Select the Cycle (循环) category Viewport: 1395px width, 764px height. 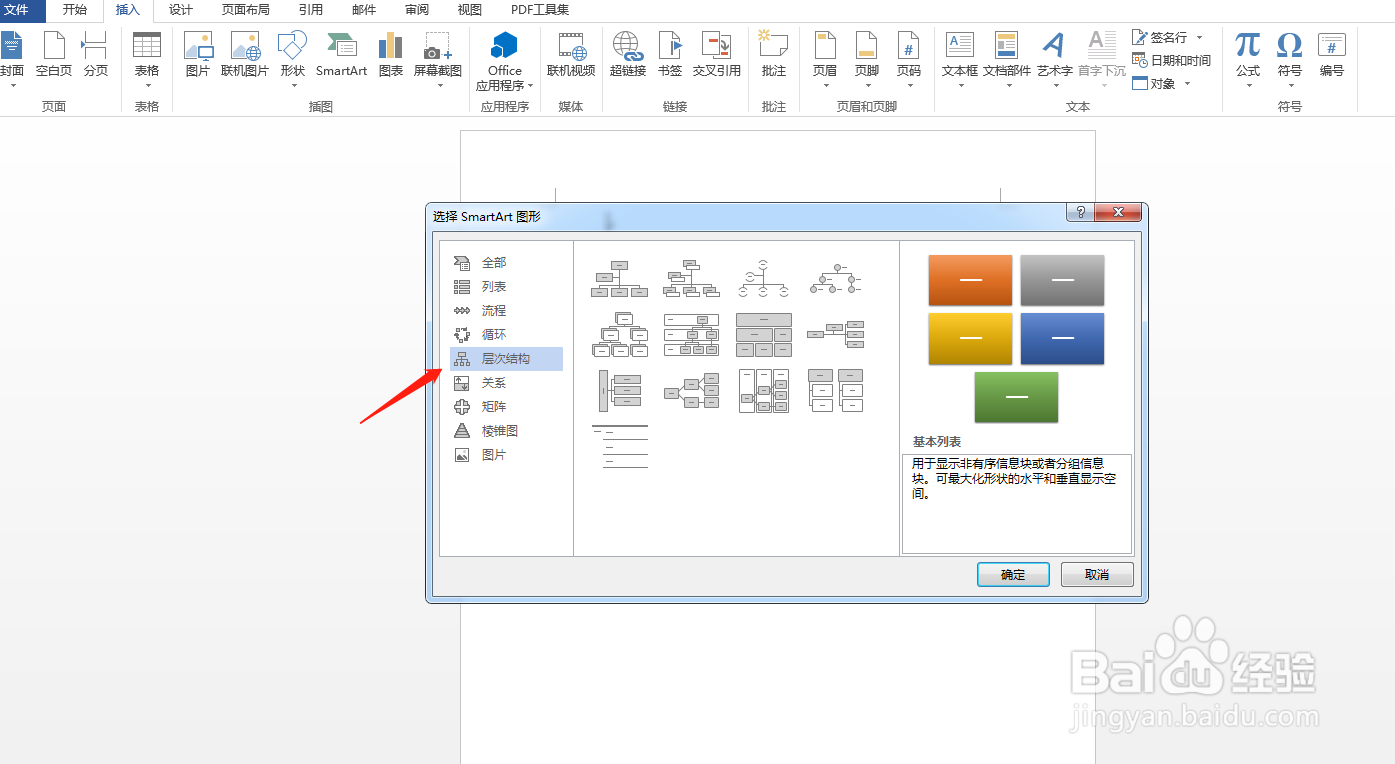tap(506, 335)
